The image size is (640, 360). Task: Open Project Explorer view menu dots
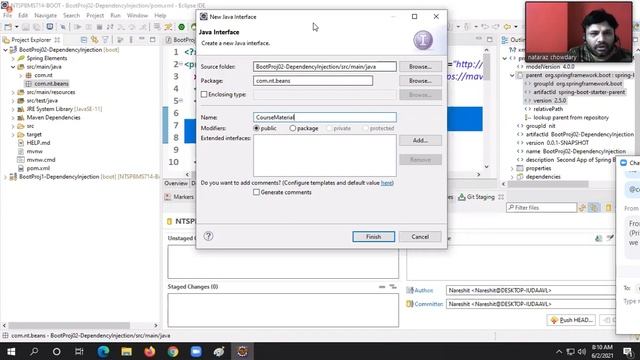point(131,40)
